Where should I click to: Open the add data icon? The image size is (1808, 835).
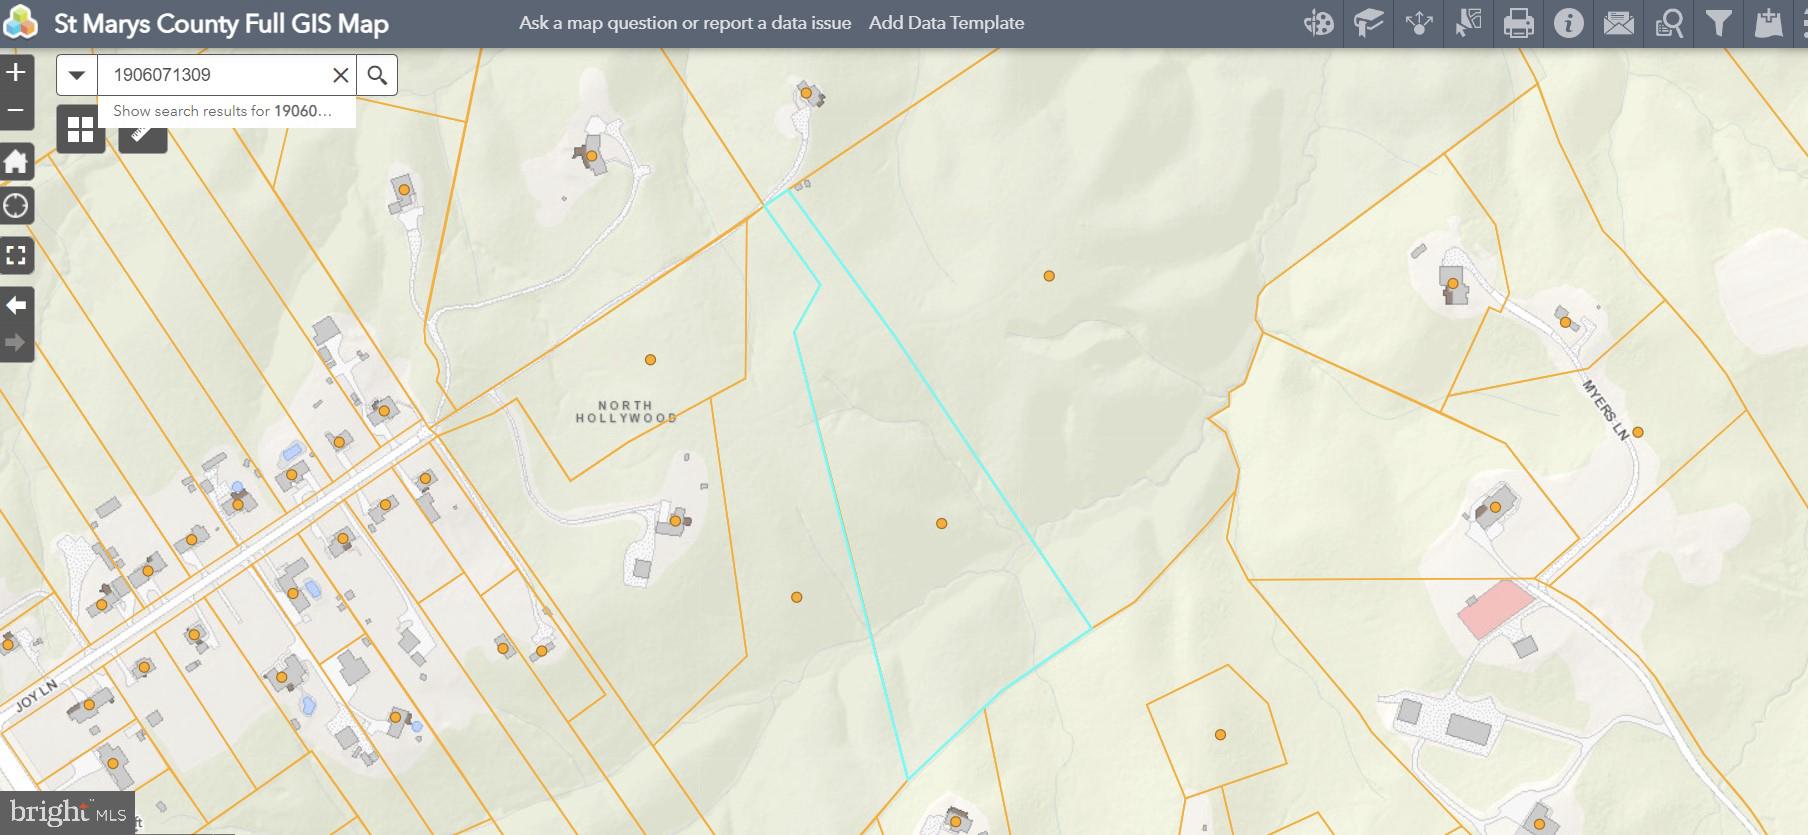pos(1768,23)
